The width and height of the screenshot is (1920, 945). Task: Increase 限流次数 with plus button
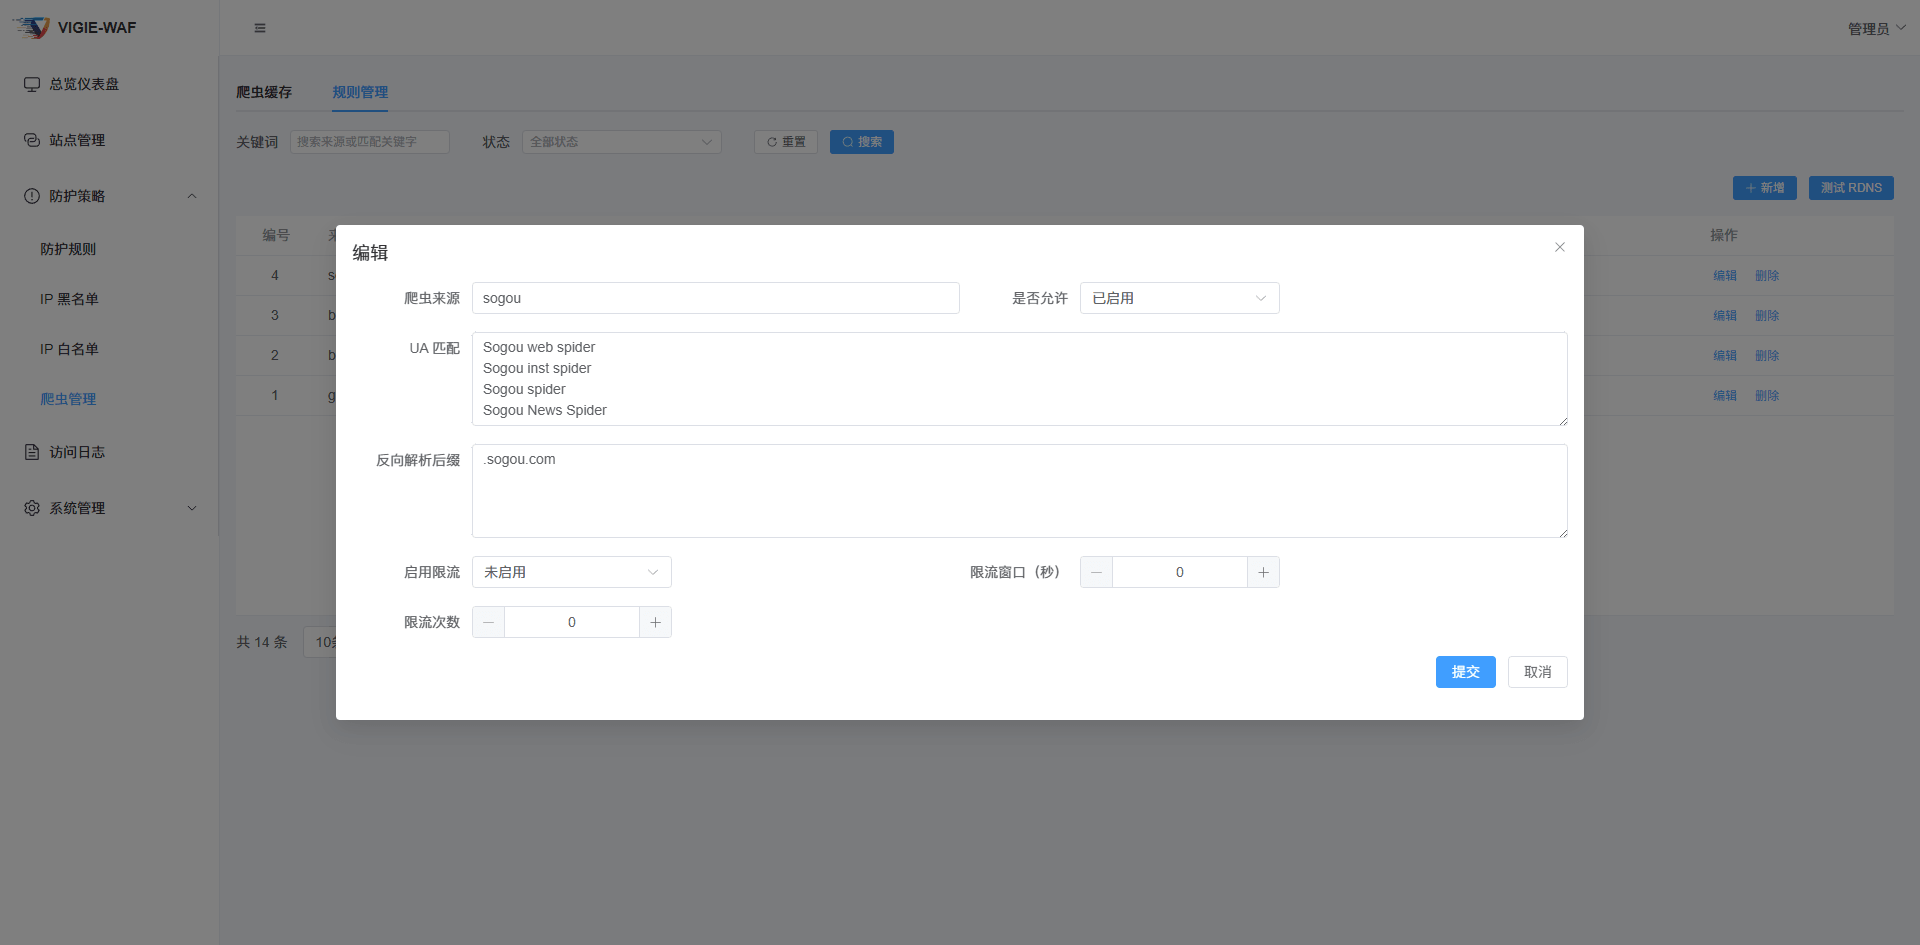[655, 622]
